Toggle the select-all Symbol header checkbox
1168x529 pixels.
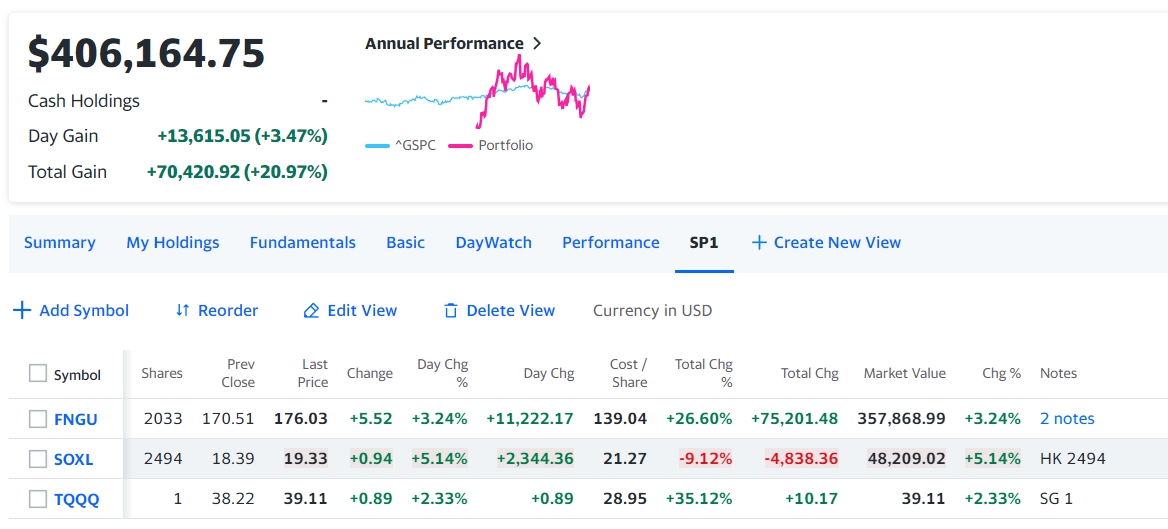tap(38, 373)
